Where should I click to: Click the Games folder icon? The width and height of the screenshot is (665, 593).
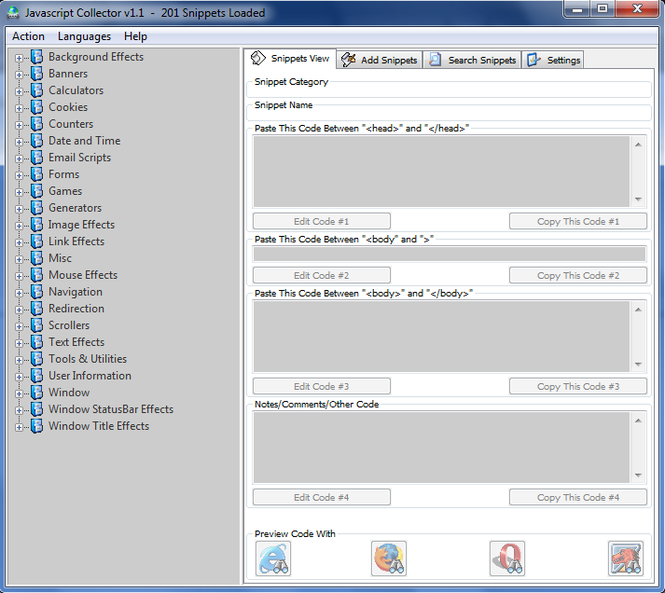(x=37, y=191)
